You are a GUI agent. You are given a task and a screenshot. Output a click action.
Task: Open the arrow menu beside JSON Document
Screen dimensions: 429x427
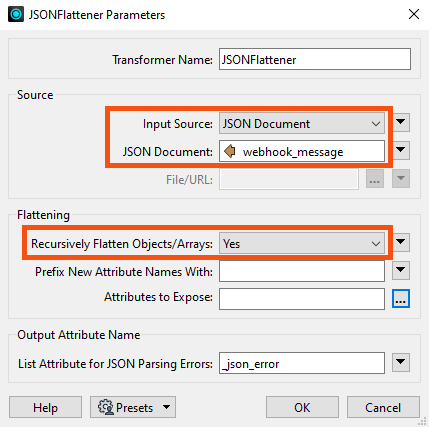pos(401,151)
